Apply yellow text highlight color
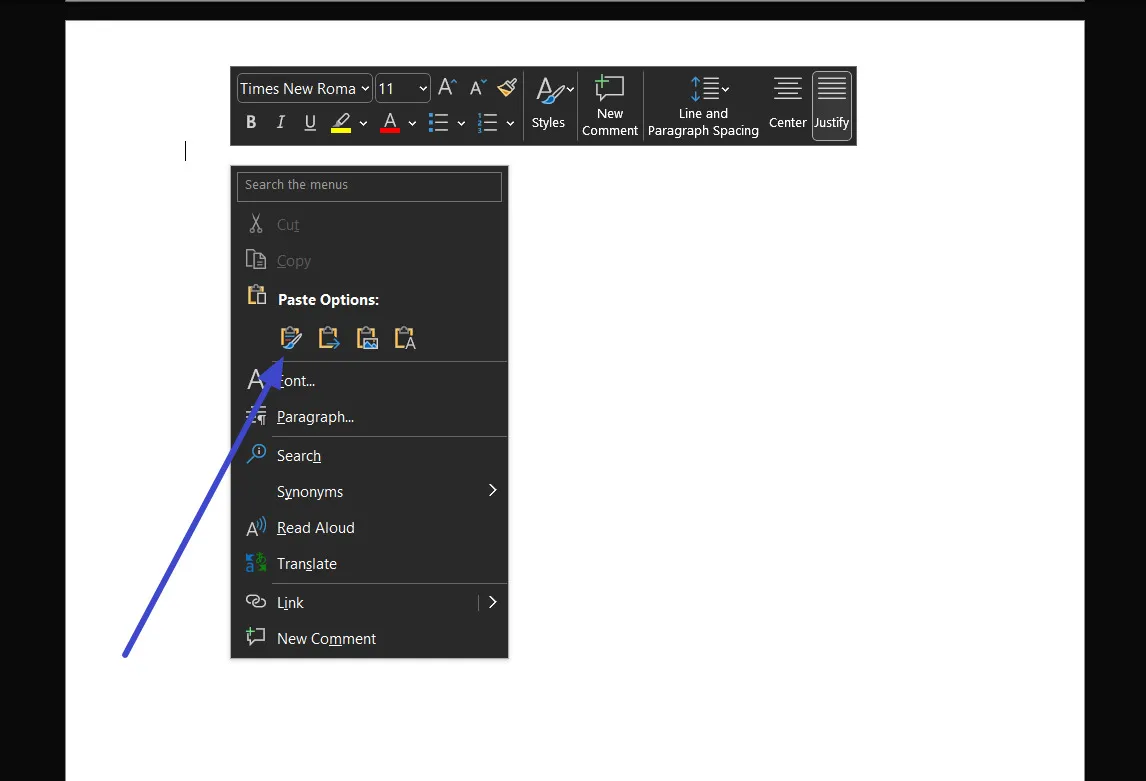1146x781 pixels. click(x=341, y=122)
